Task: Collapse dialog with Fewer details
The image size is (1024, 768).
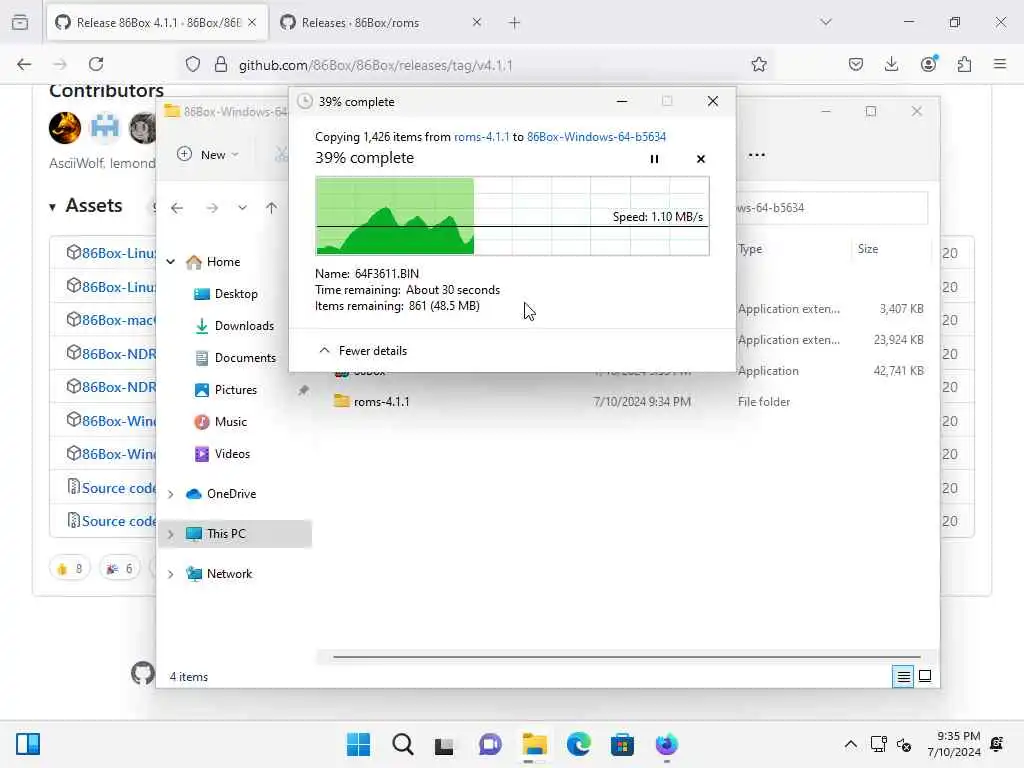Action: [362, 351]
